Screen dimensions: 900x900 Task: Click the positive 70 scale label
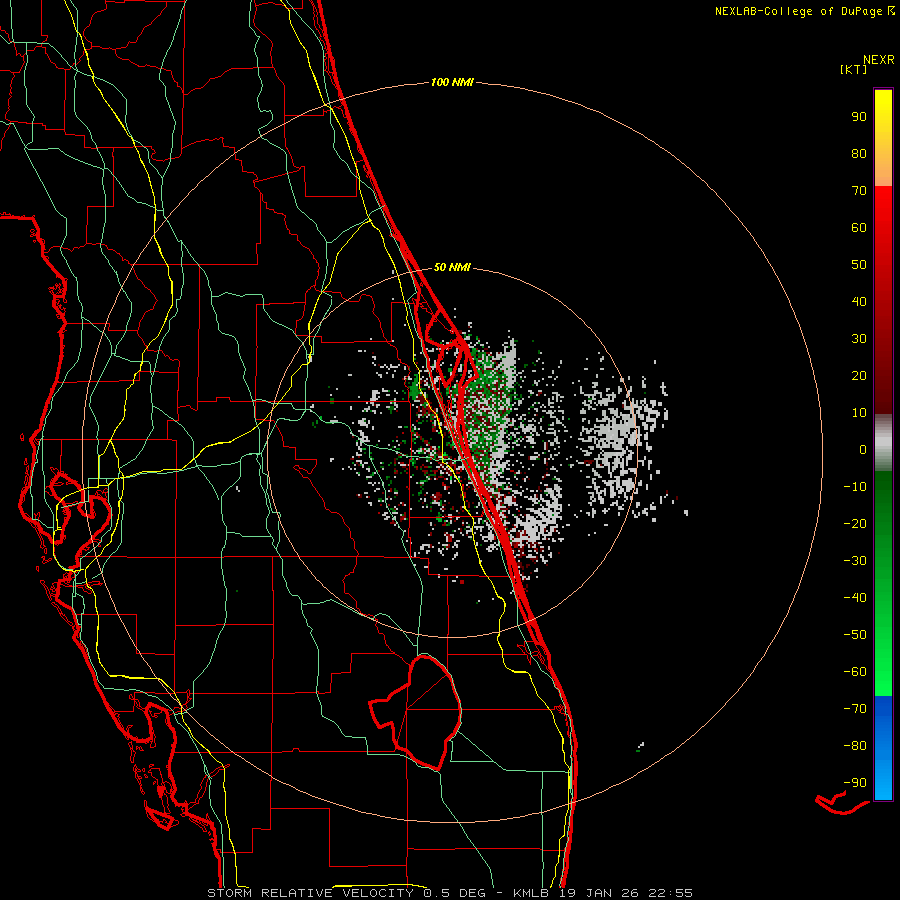(859, 191)
